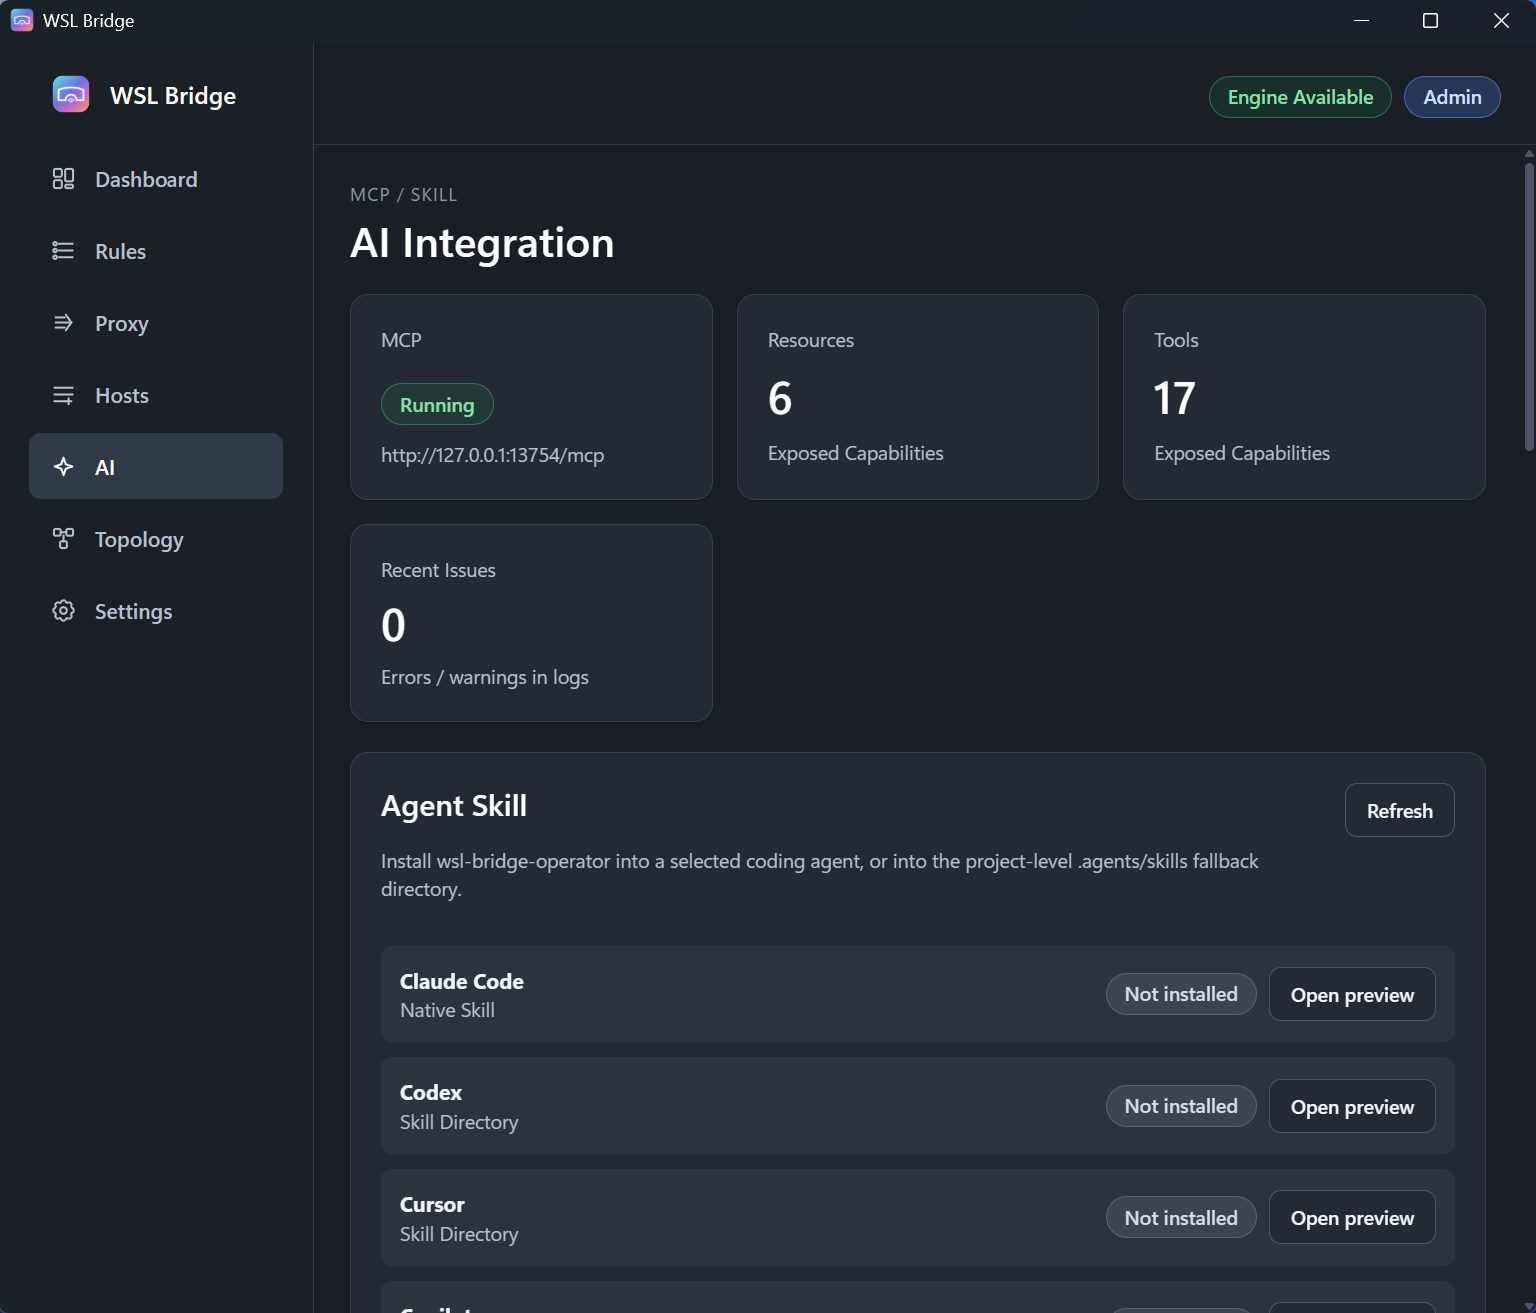The width and height of the screenshot is (1536, 1313).
Task: Click the Claude Code row title
Action: pyautogui.click(x=461, y=981)
